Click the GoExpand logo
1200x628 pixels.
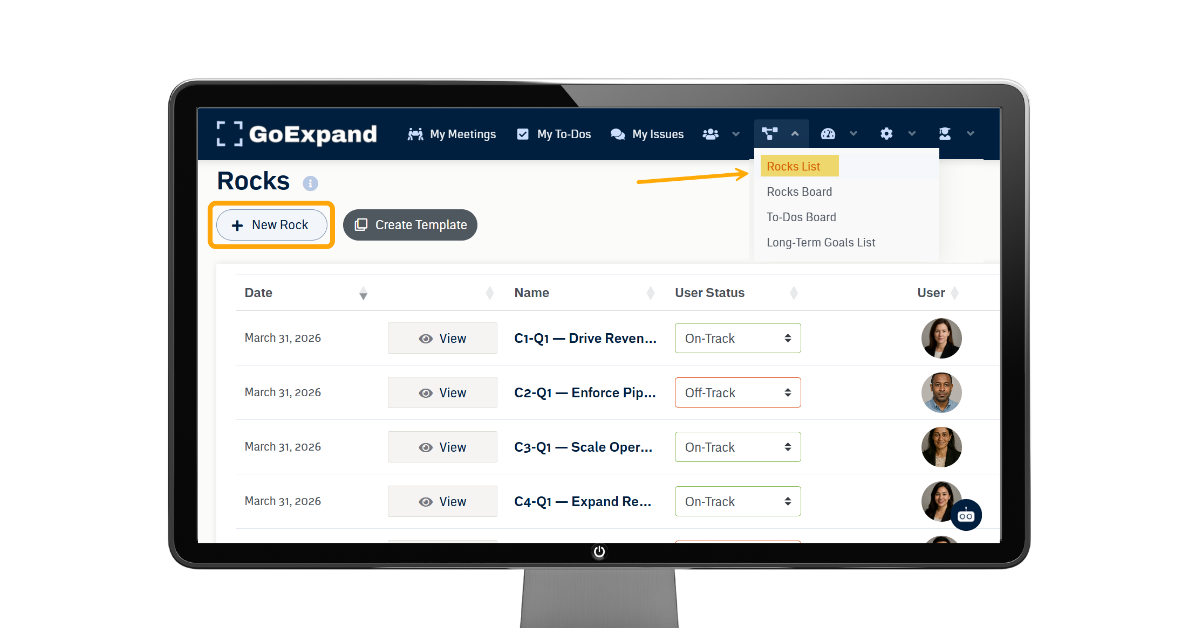(297, 134)
